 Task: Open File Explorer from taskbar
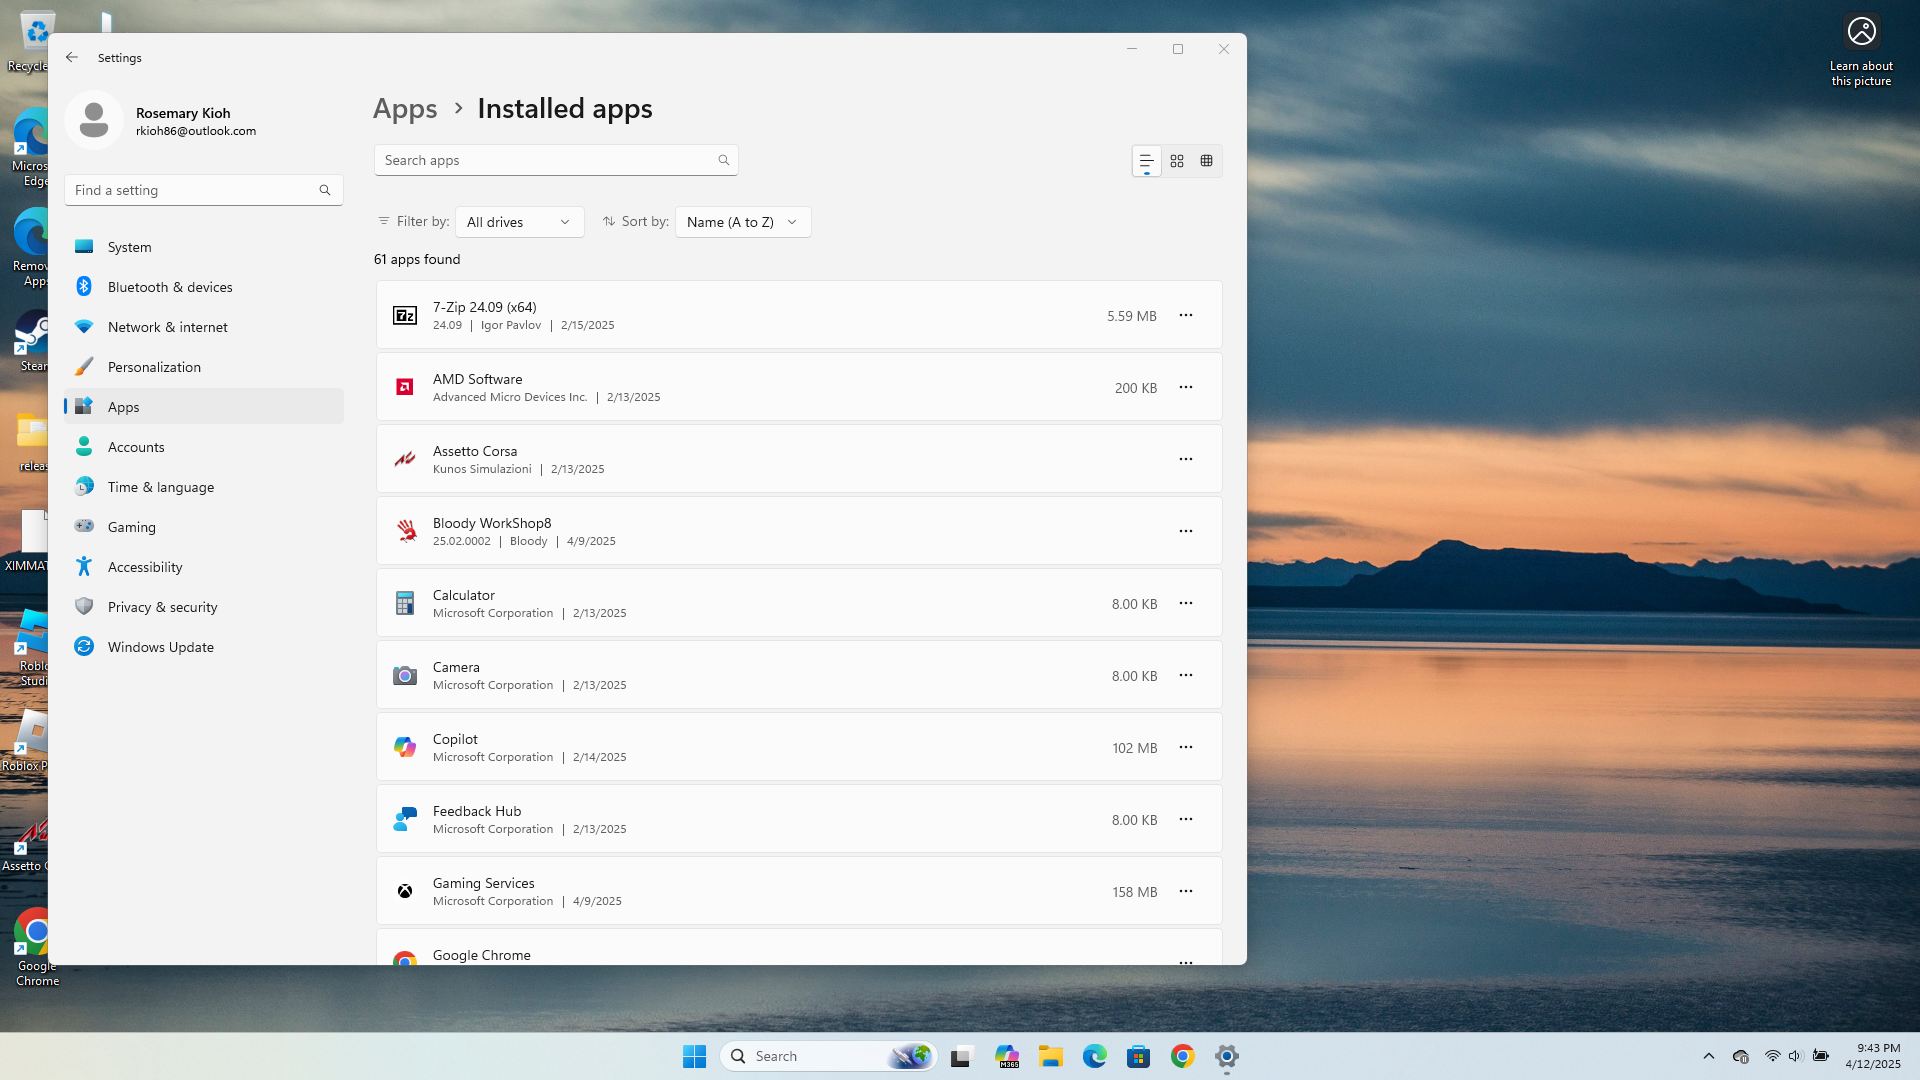(1051, 1056)
